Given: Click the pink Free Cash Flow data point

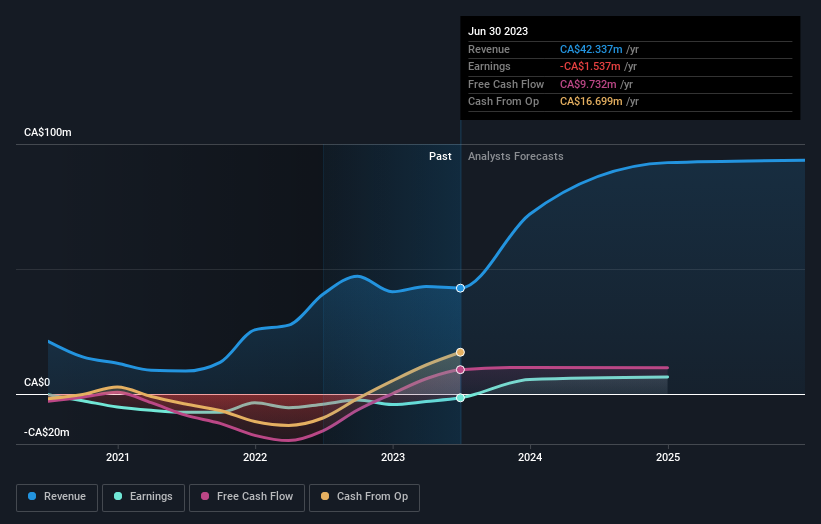Looking at the screenshot, I should 460,370.
